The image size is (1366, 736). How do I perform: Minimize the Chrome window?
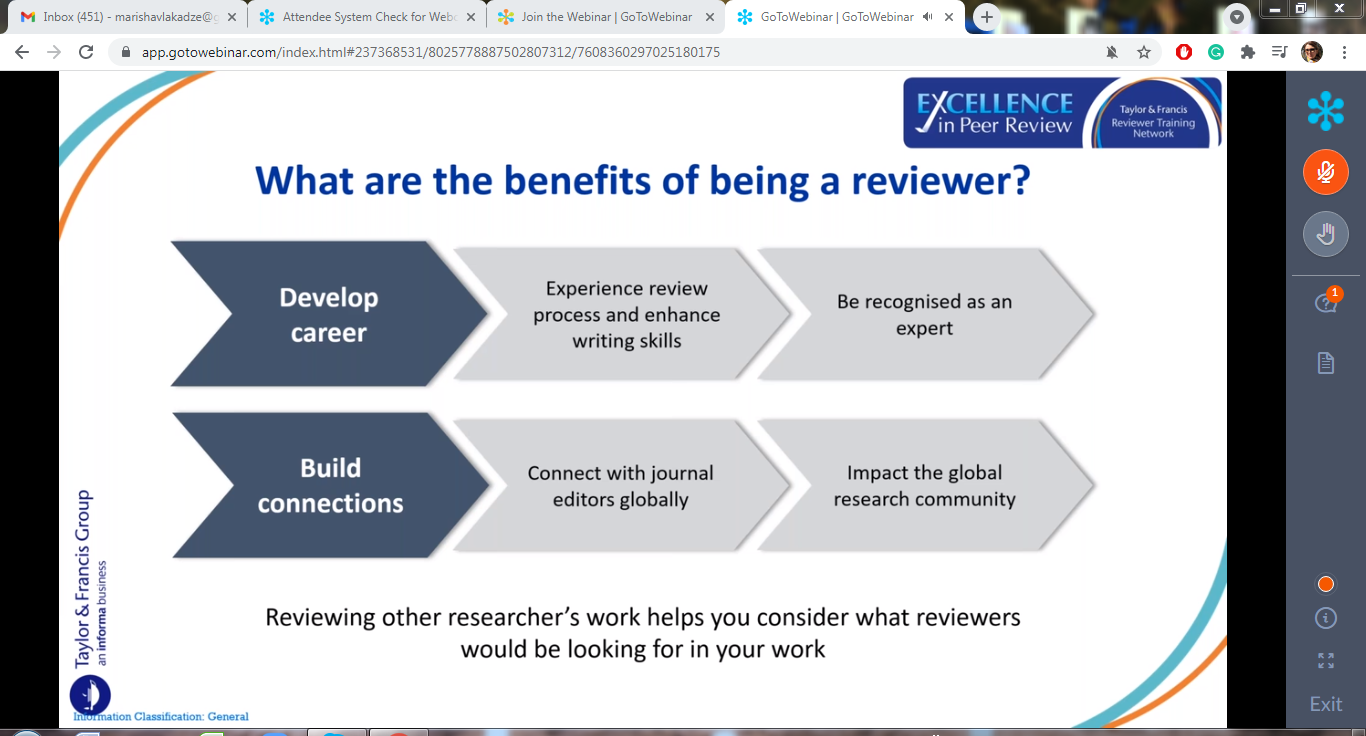point(1273,8)
